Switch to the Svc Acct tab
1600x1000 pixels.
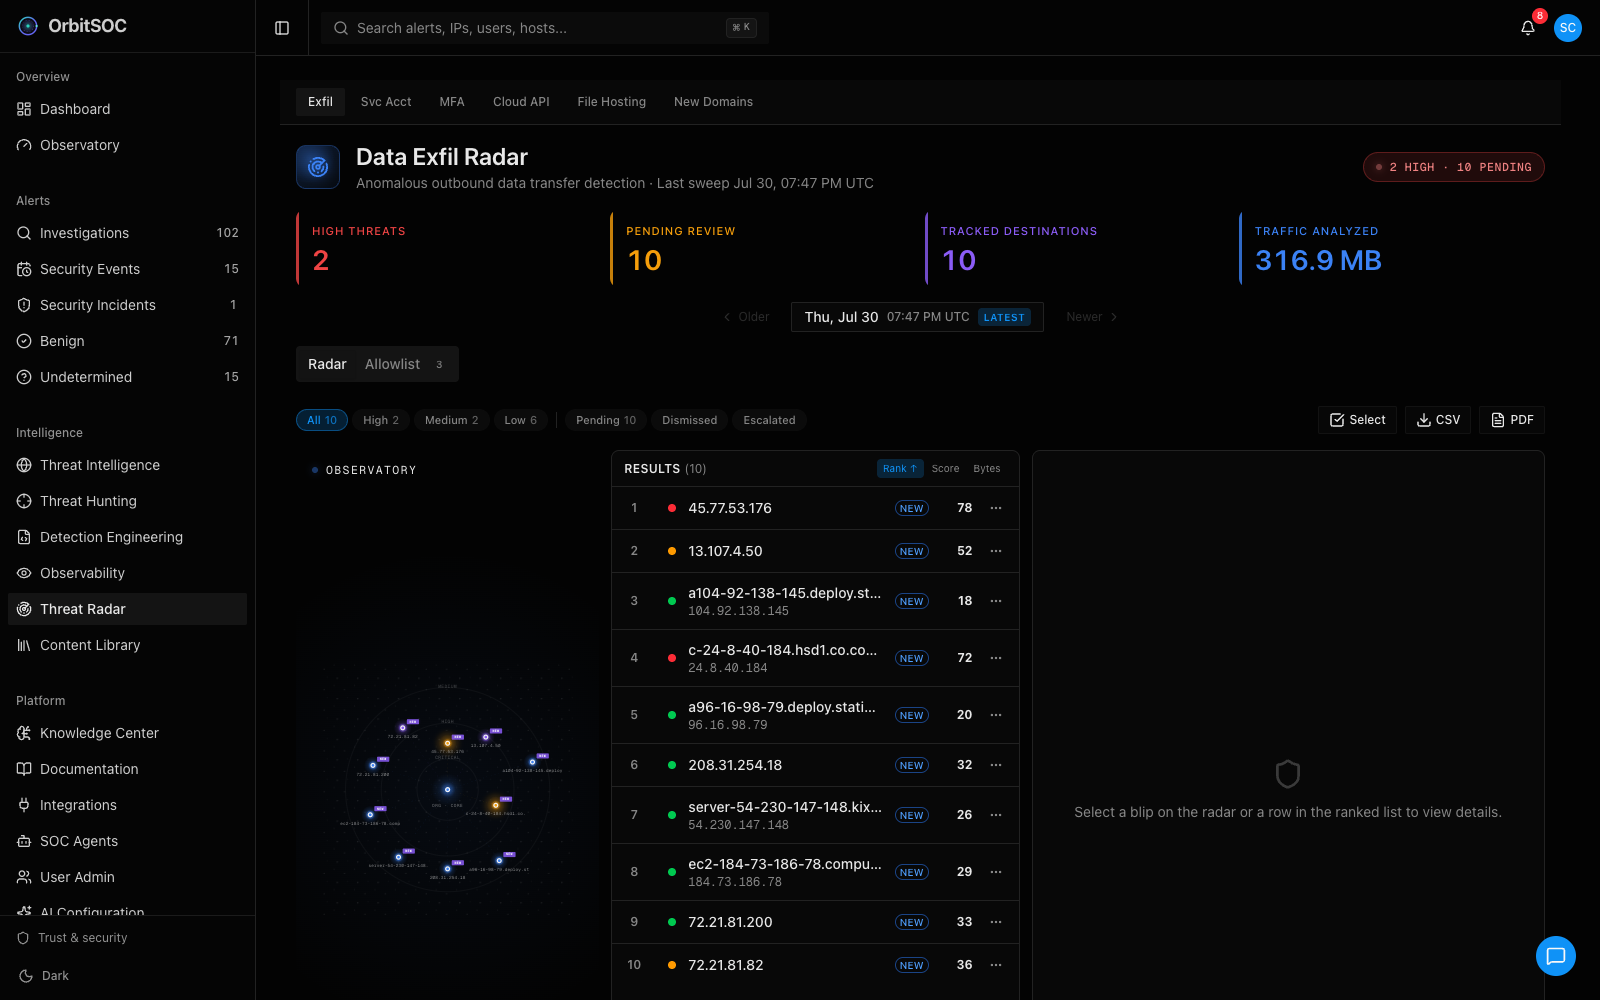pyautogui.click(x=386, y=102)
